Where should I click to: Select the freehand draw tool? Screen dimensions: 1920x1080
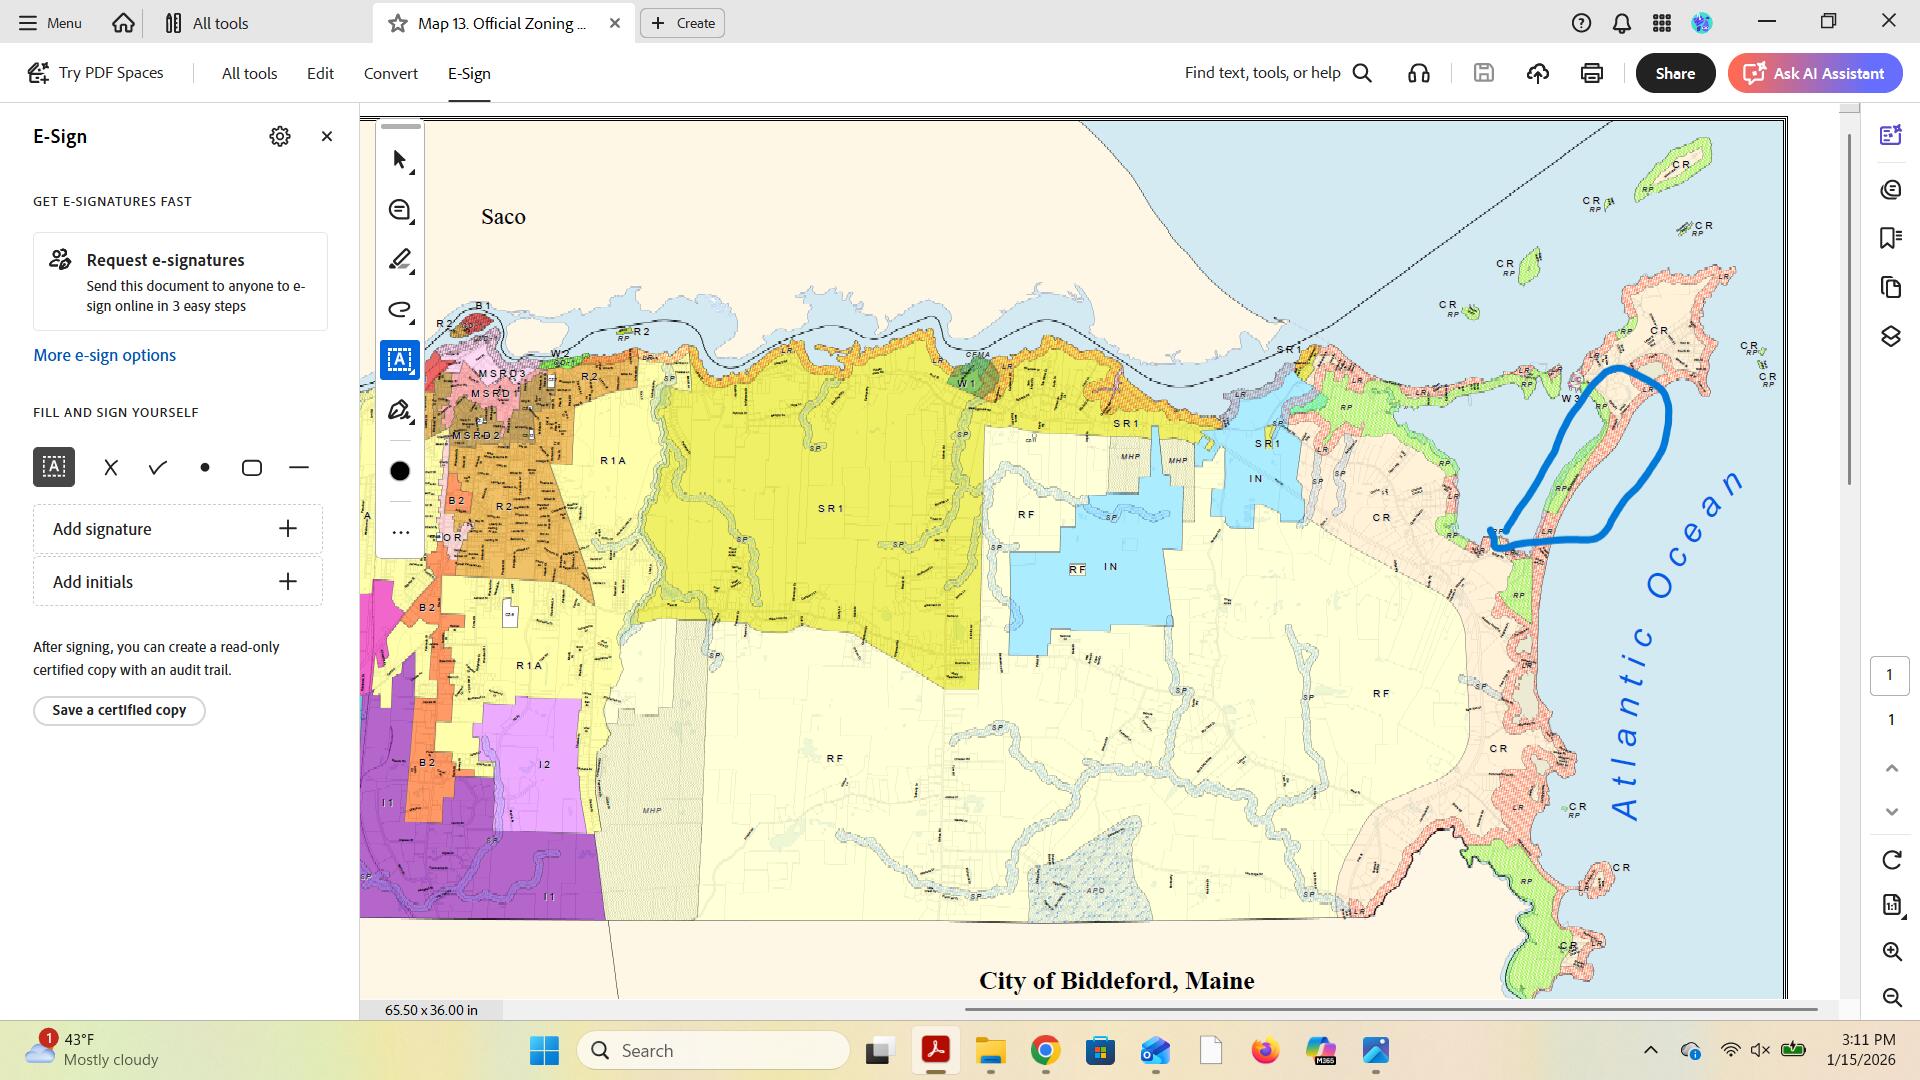(398, 310)
